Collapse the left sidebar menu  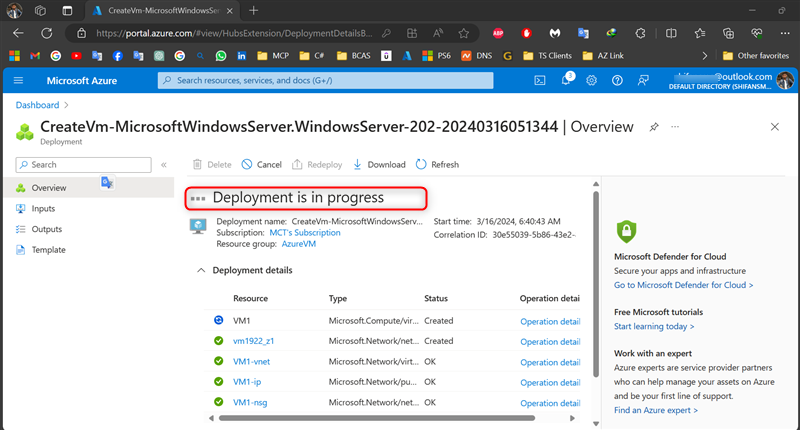163,164
